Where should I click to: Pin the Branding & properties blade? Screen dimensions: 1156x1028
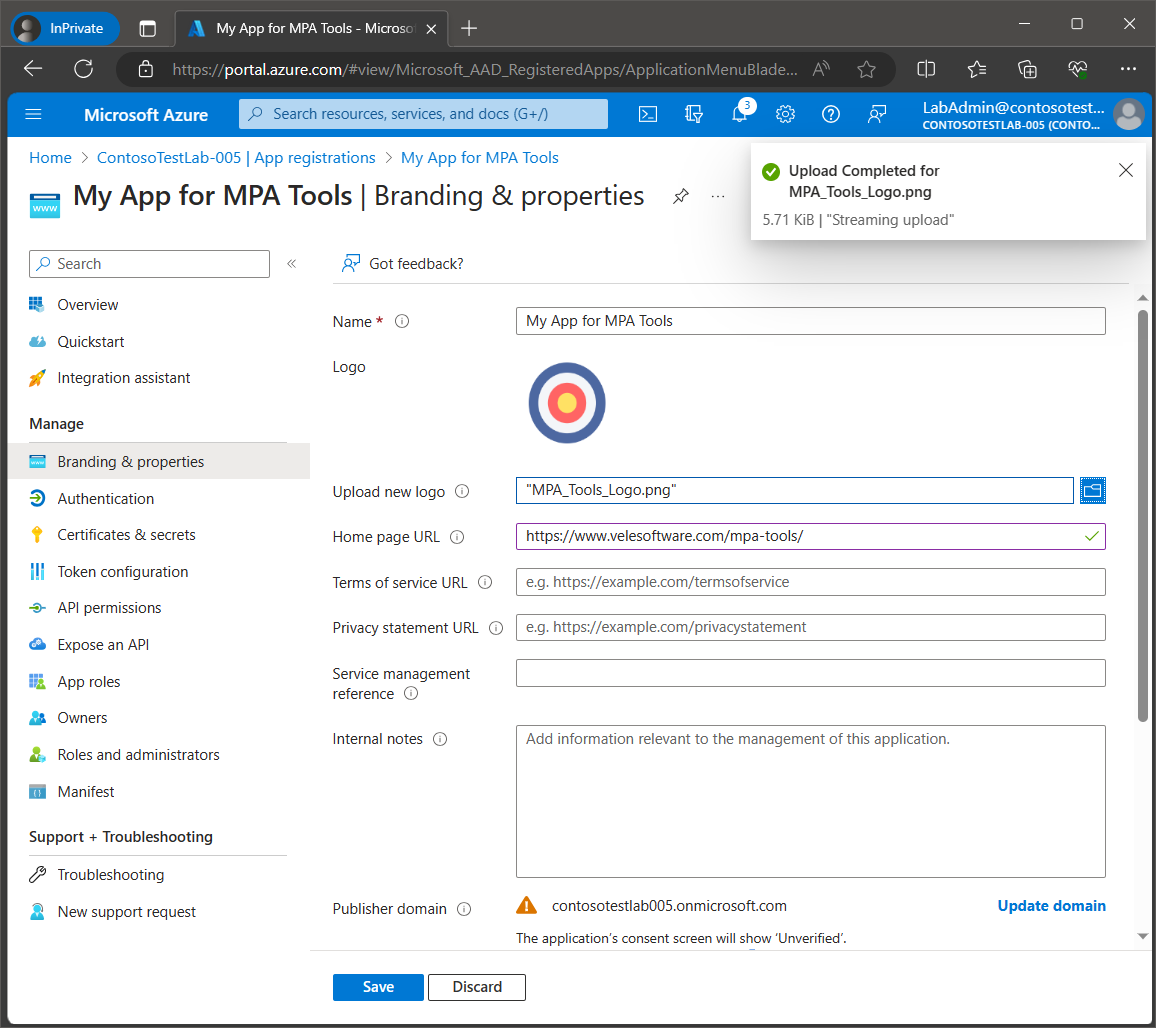tap(680, 196)
